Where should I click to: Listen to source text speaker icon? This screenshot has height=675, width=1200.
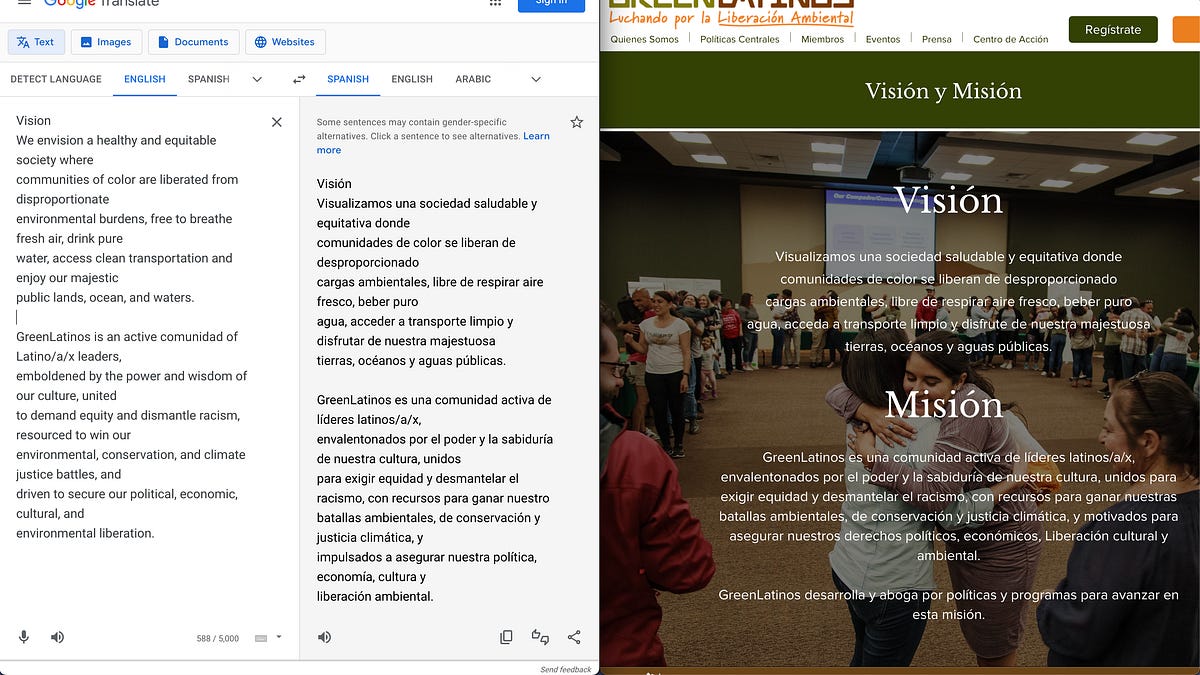pos(58,637)
